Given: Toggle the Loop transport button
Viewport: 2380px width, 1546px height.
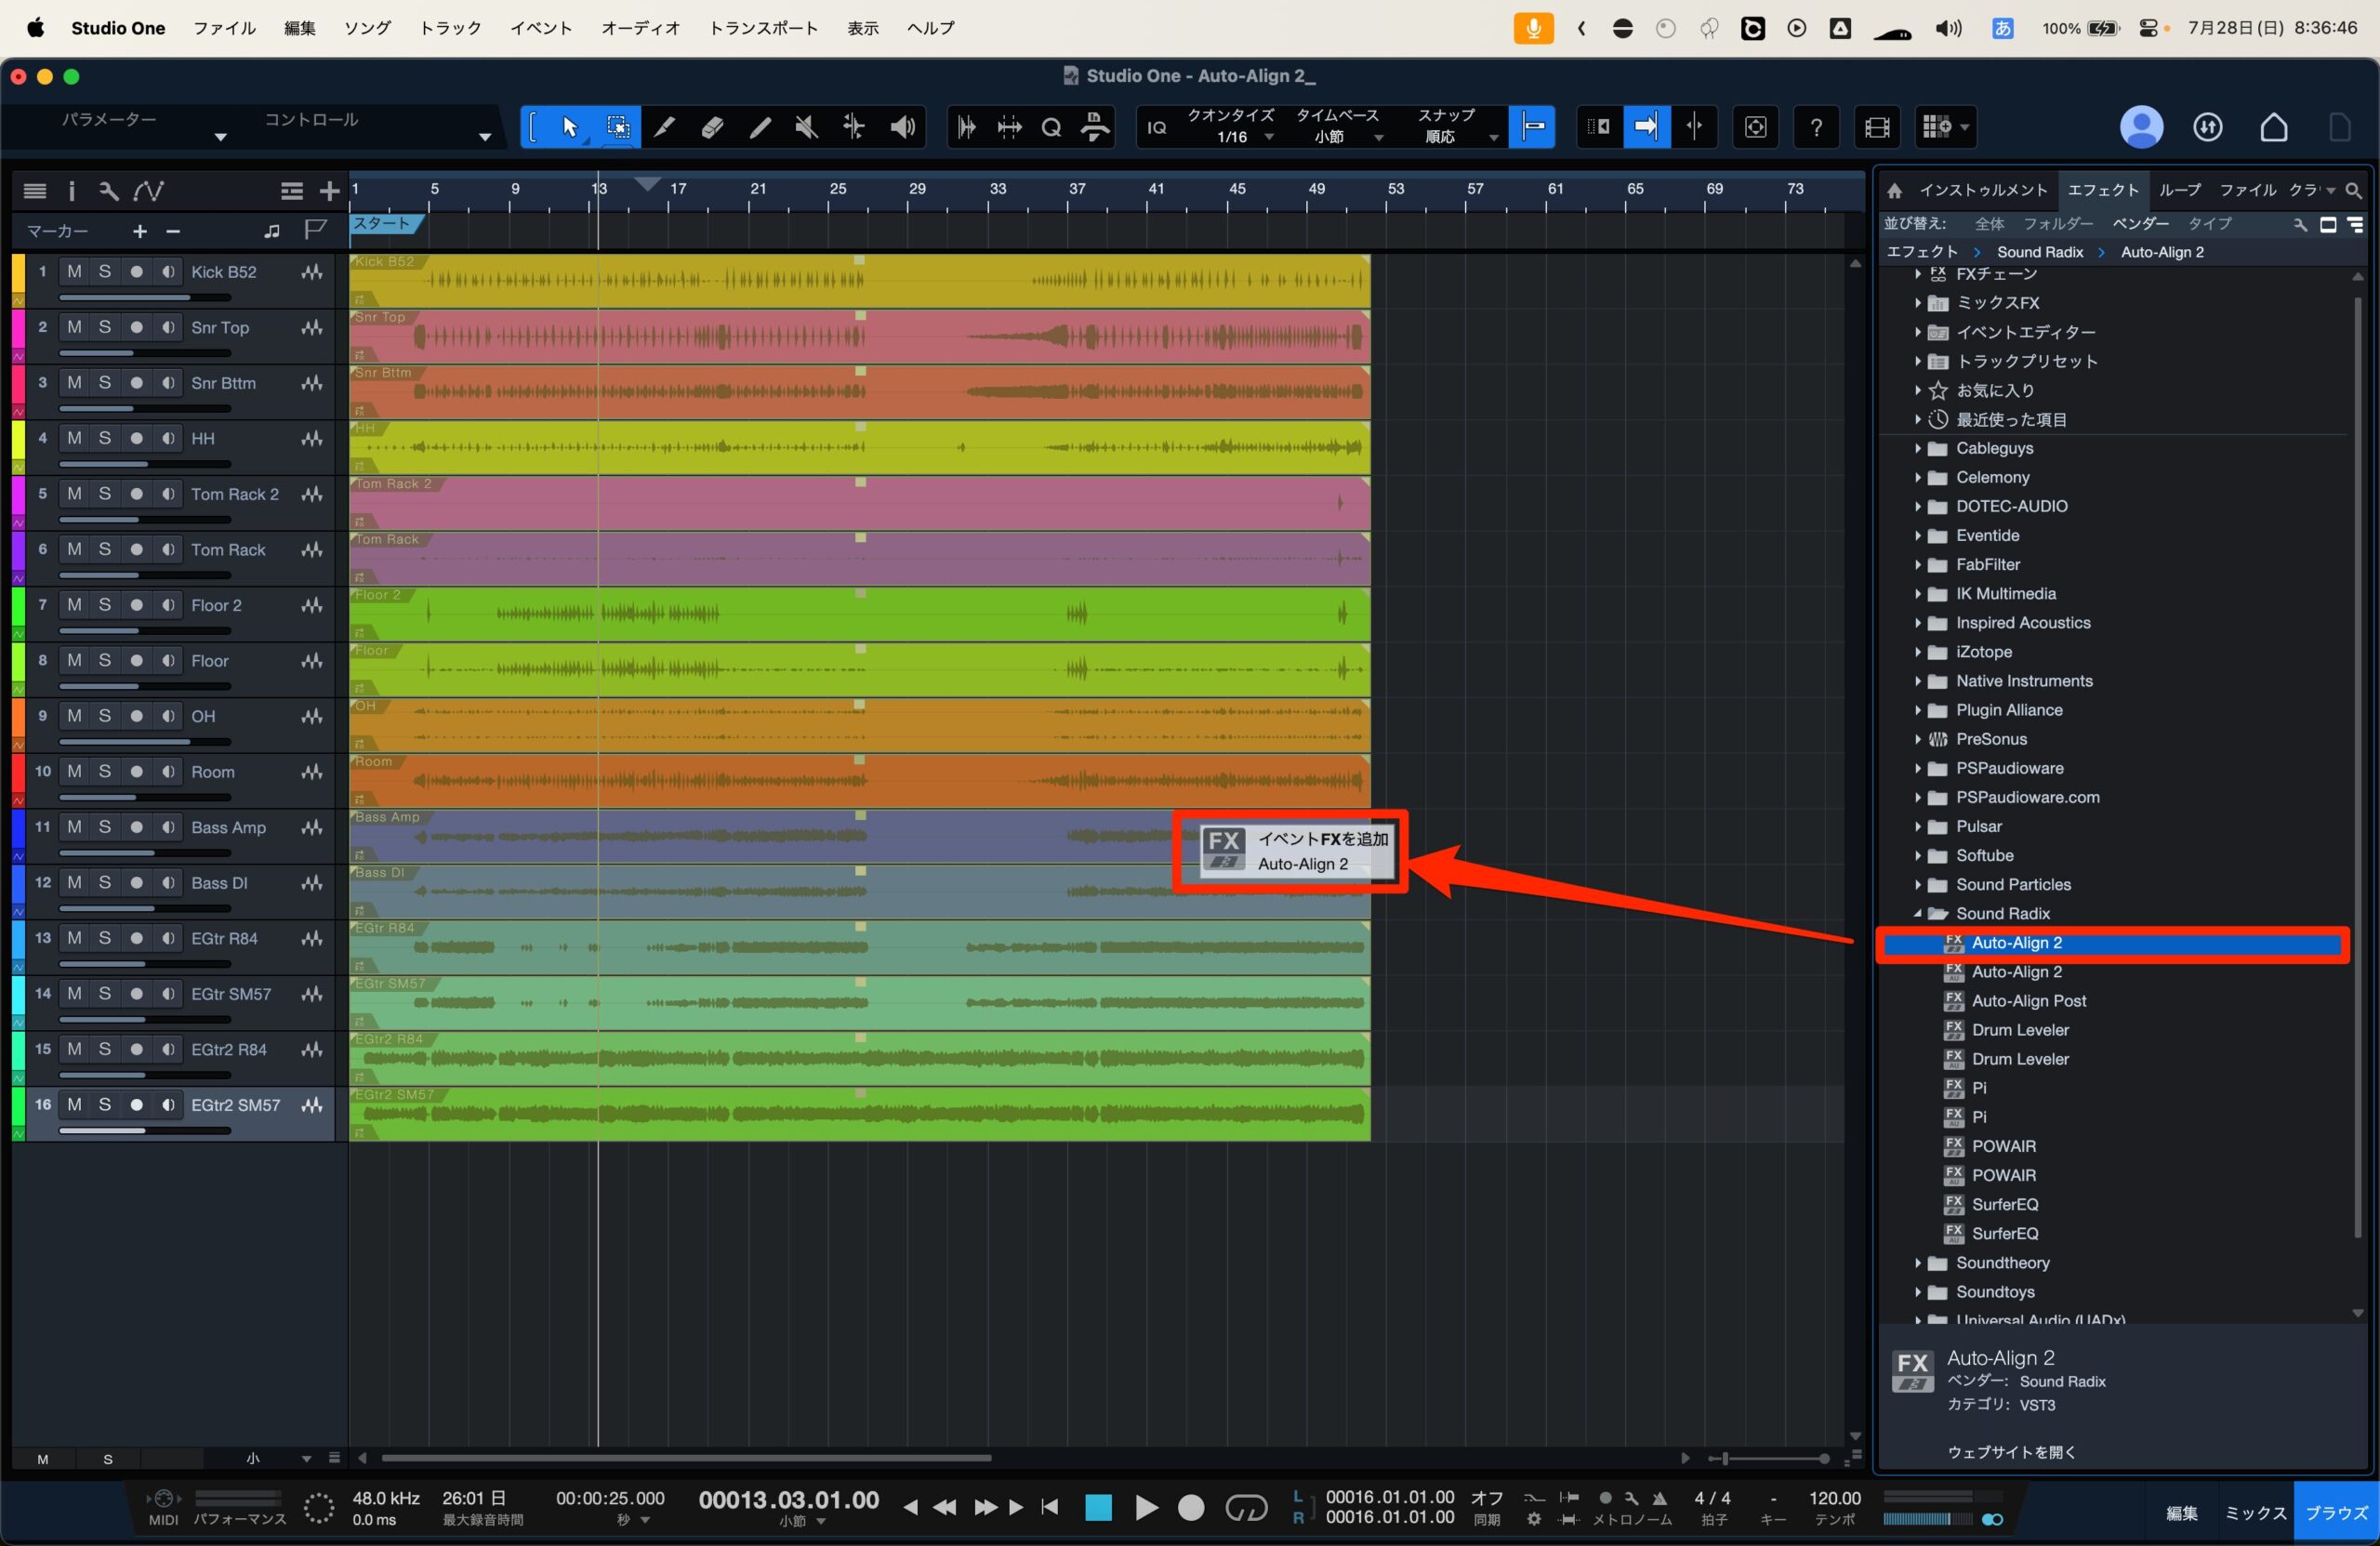Looking at the screenshot, I should 1246,1507.
